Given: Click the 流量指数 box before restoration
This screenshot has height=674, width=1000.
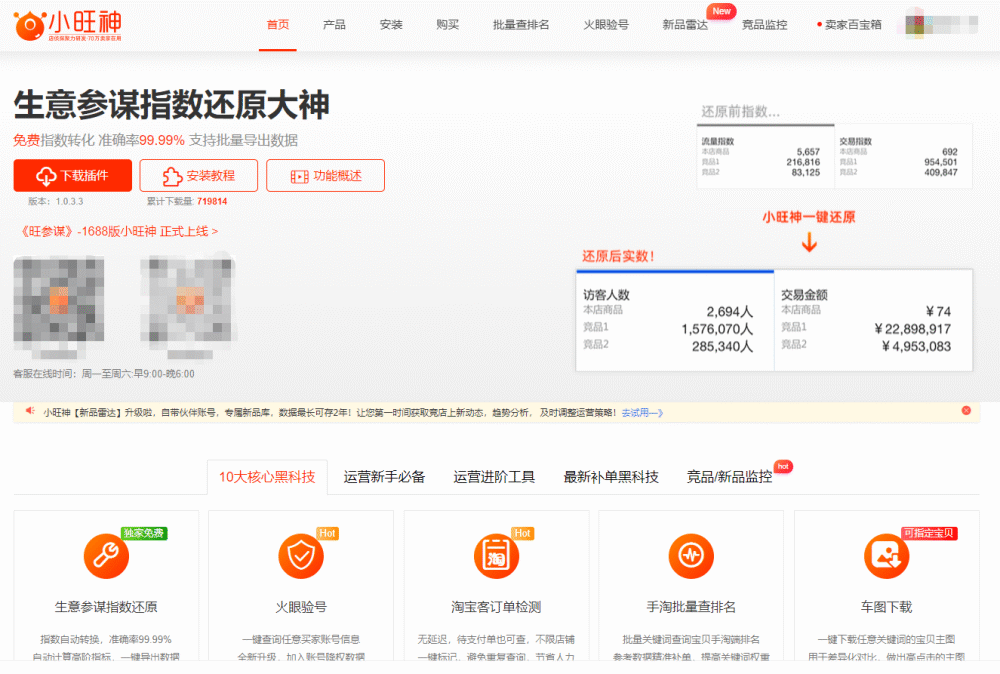Looking at the screenshot, I should (765, 156).
